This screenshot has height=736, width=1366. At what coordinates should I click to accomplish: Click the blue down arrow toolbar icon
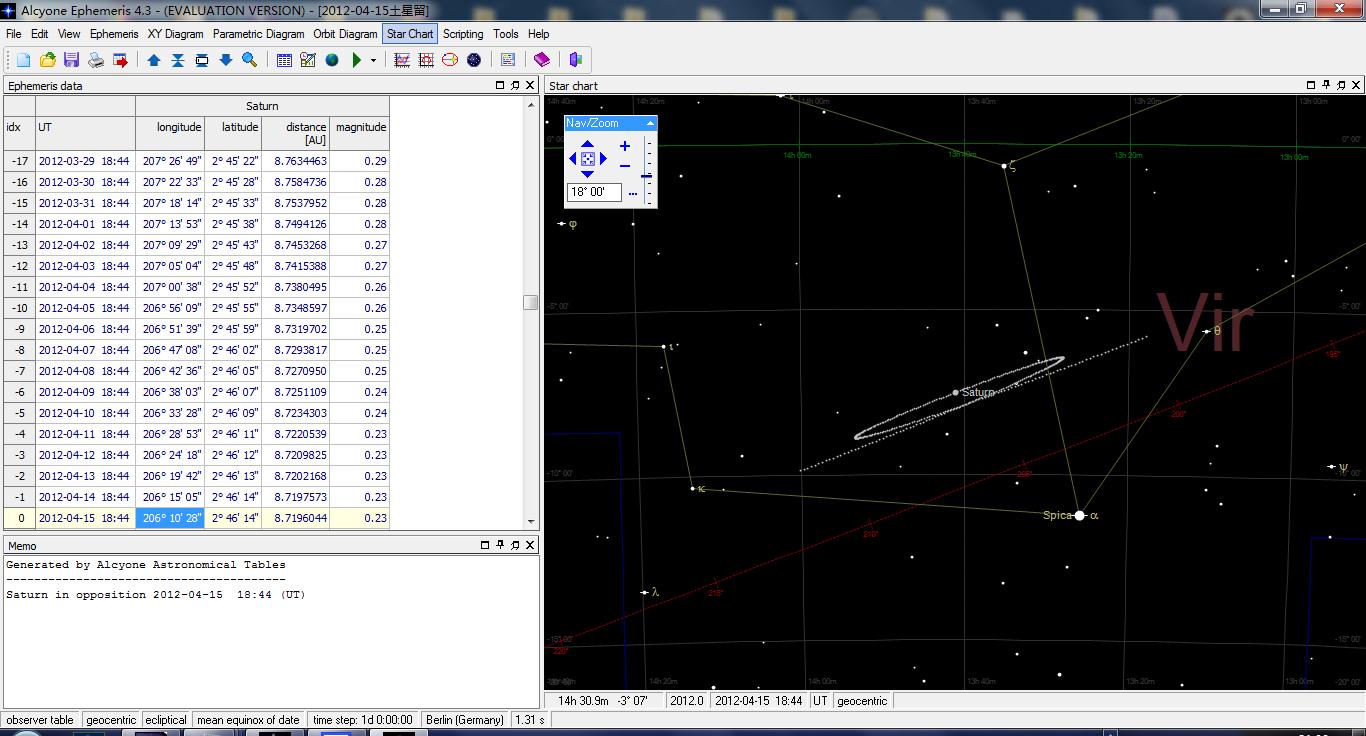226,60
